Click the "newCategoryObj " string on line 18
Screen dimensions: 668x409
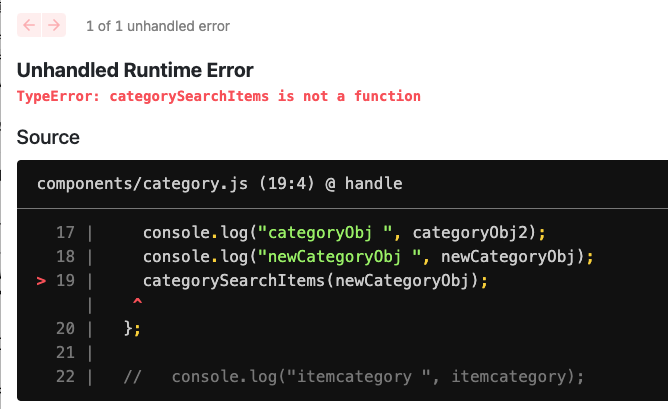coord(345,257)
